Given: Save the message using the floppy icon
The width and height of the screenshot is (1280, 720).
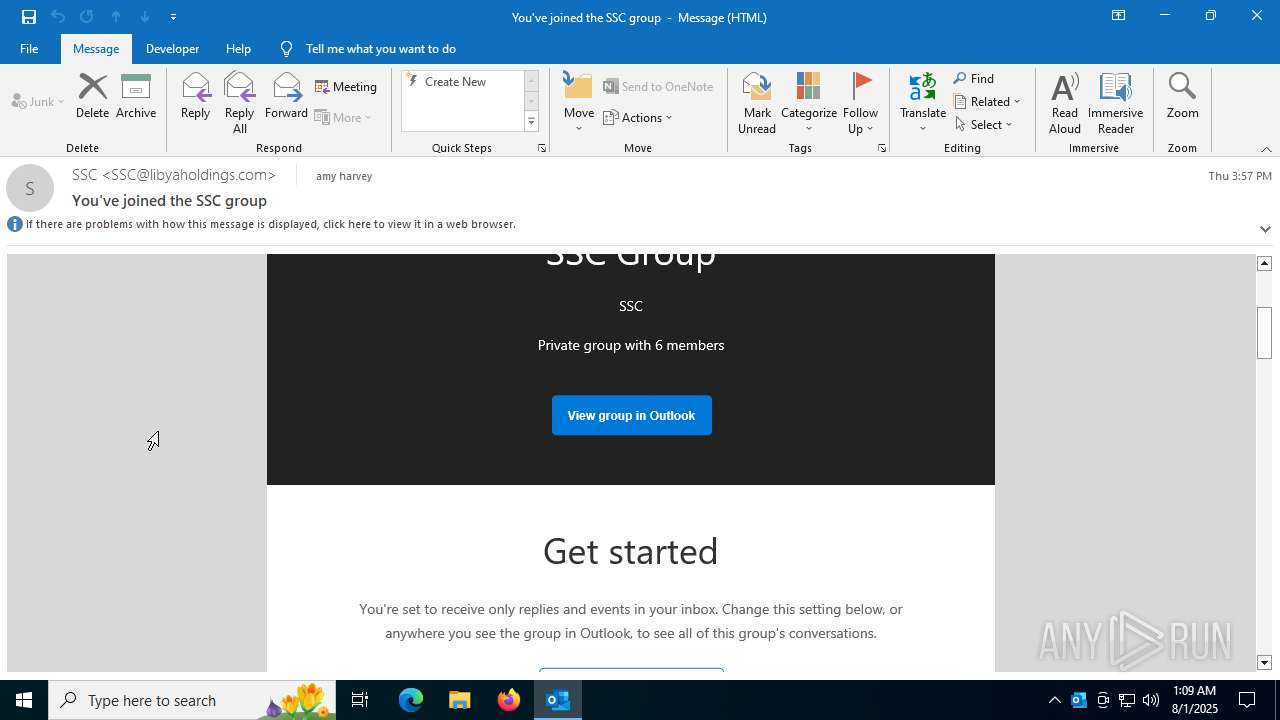Looking at the screenshot, I should (x=29, y=17).
